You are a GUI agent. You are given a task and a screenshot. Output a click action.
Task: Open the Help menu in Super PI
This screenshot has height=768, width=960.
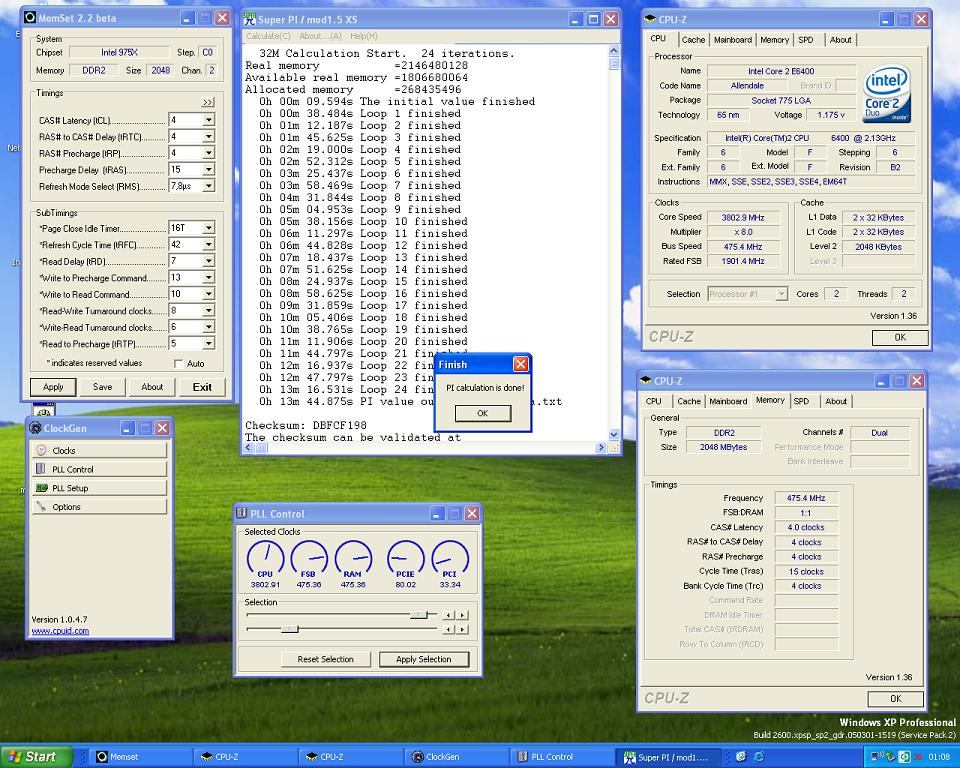click(364, 36)
